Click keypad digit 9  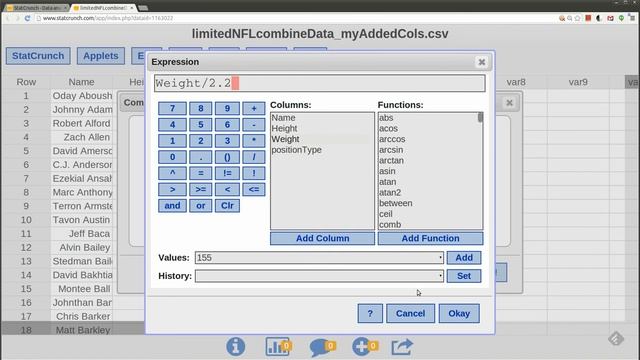227,109
